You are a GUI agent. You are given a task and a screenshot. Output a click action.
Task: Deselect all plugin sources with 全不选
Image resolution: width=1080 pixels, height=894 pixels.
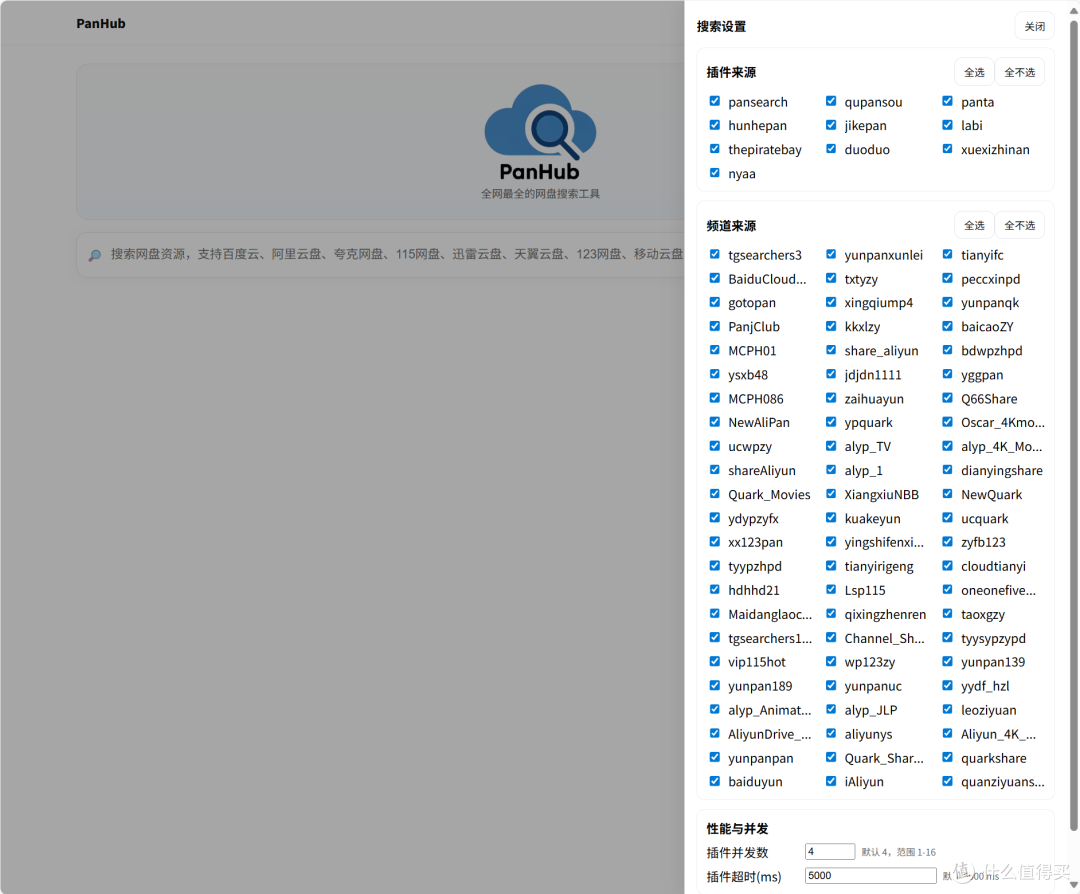(1019, 72)
